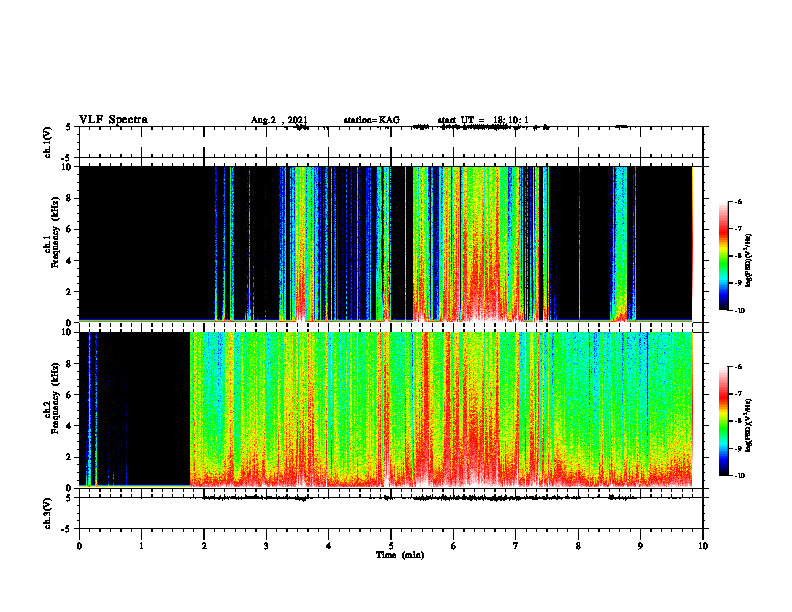The width and height of the screenshot is (792, 612).
Task: Click the ch.2 color bar "-8" label
Action: click(738, 421)
